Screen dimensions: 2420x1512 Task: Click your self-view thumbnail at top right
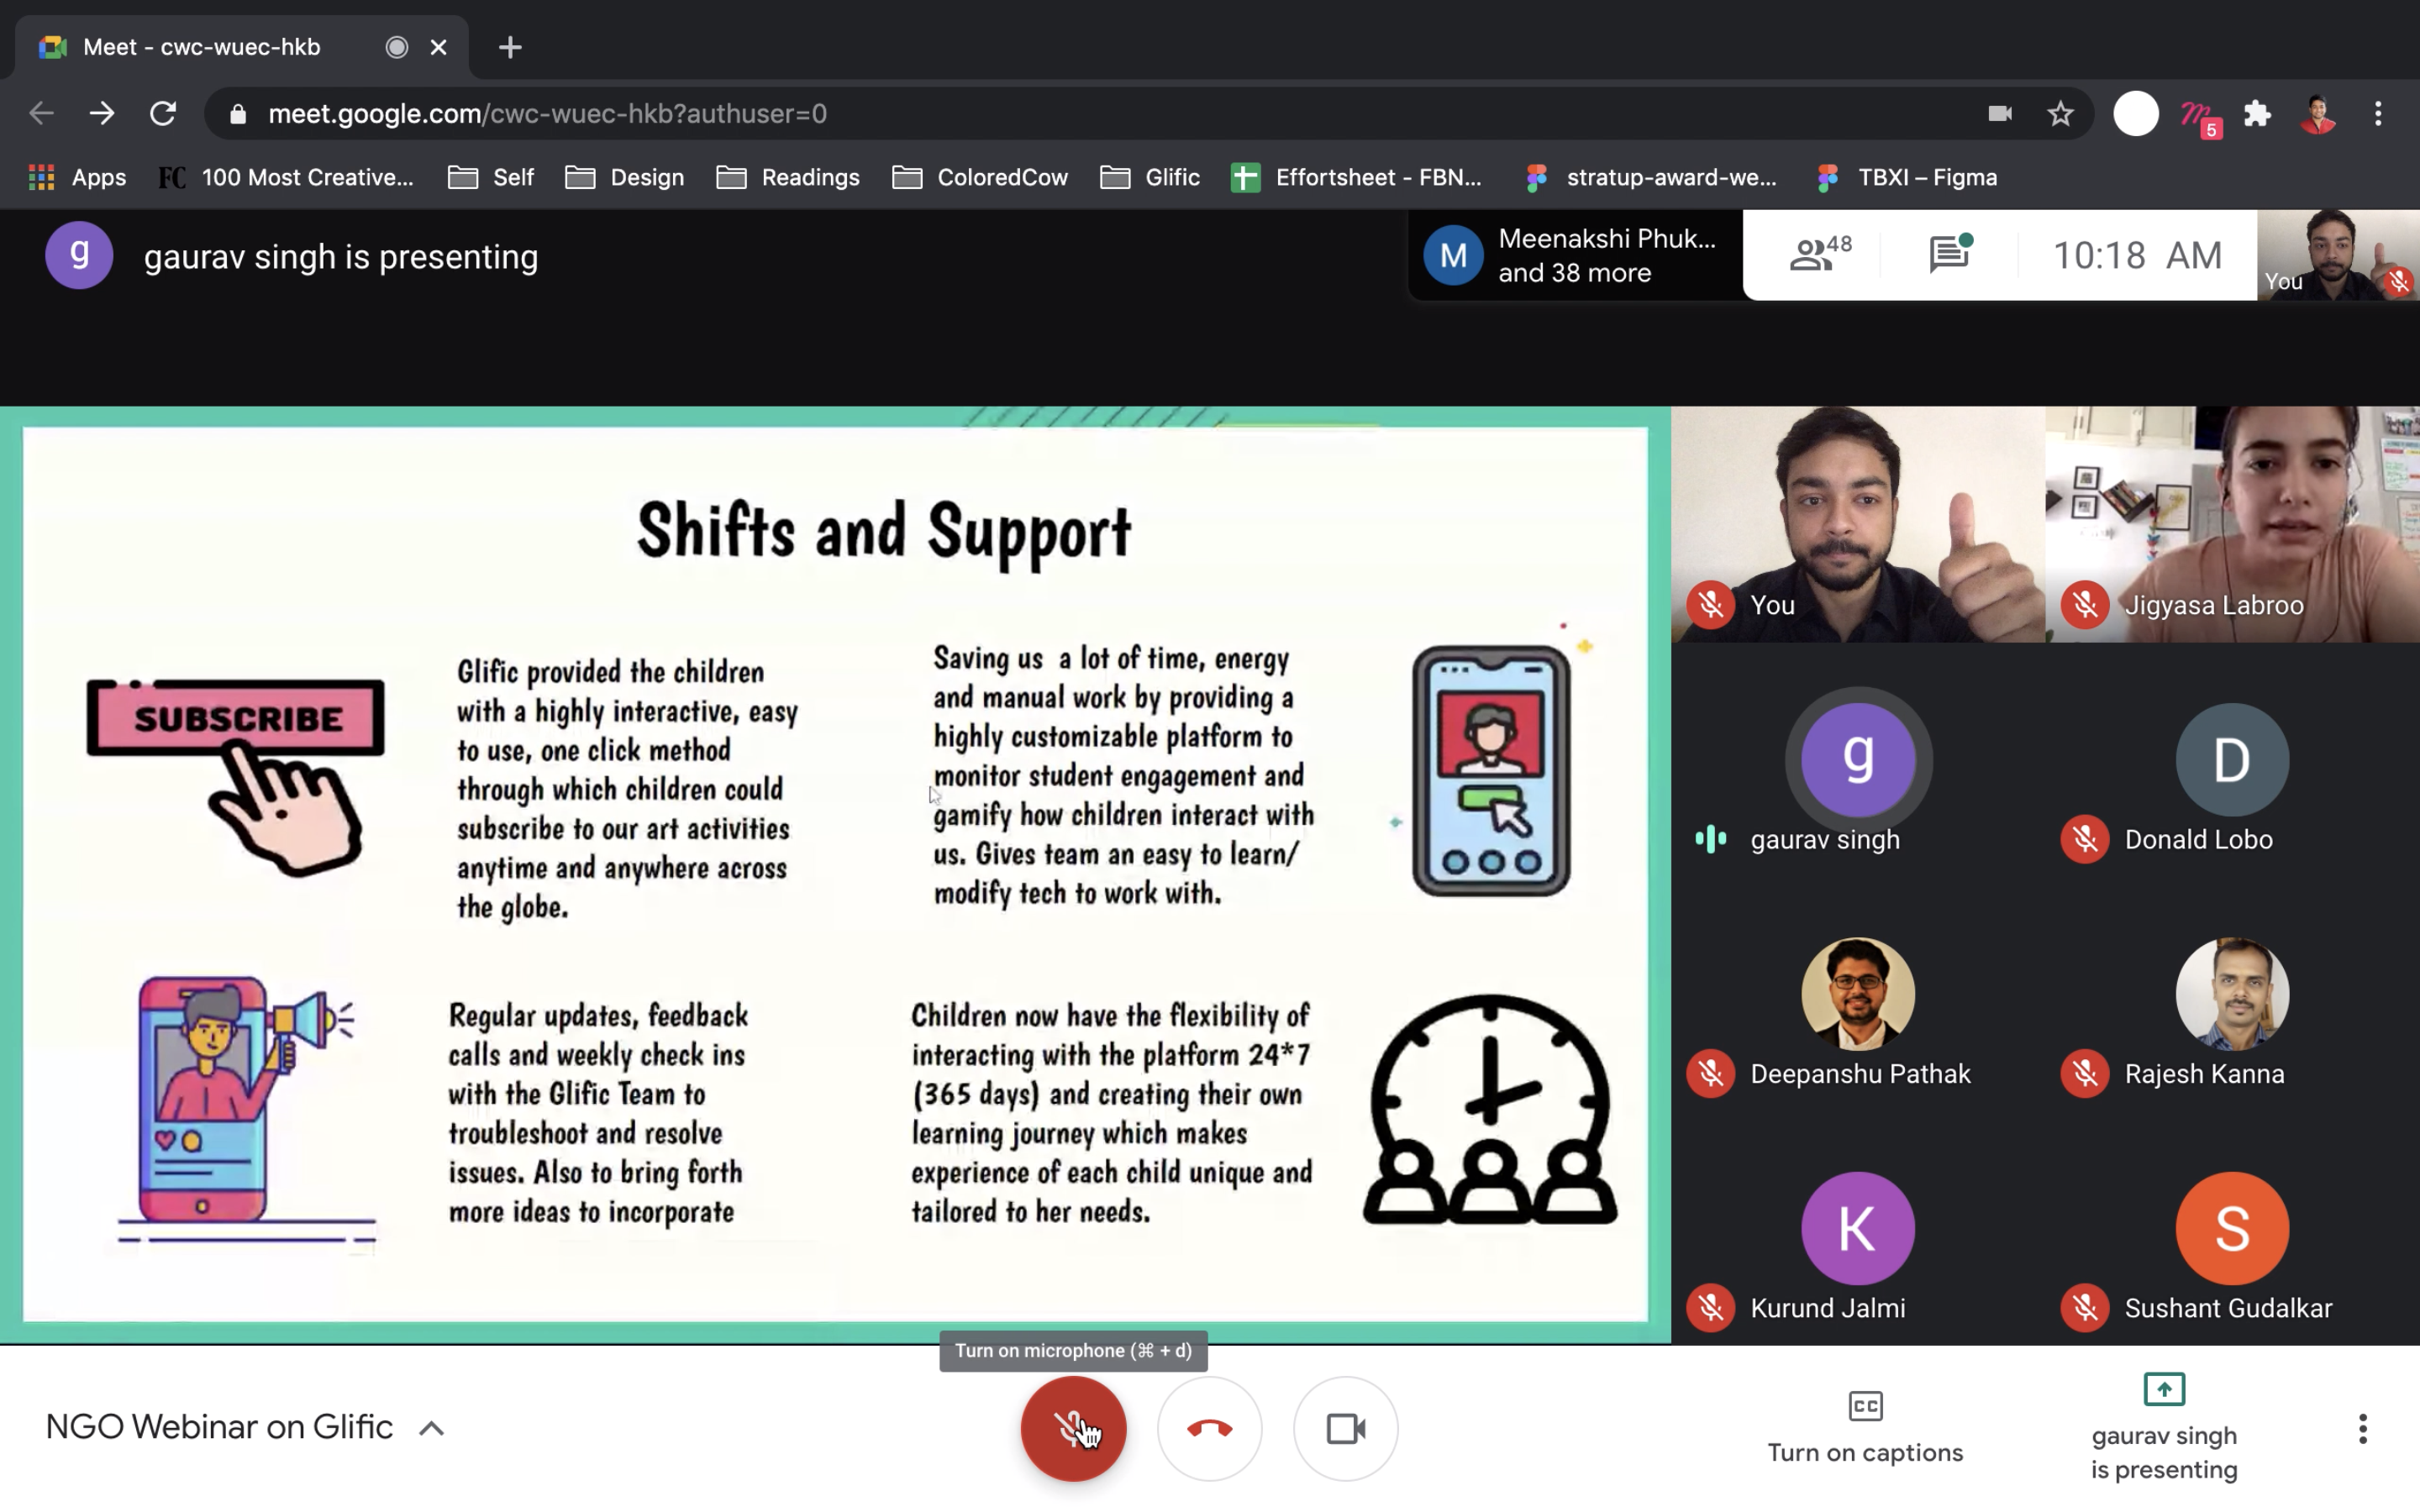pos(2338,254)
